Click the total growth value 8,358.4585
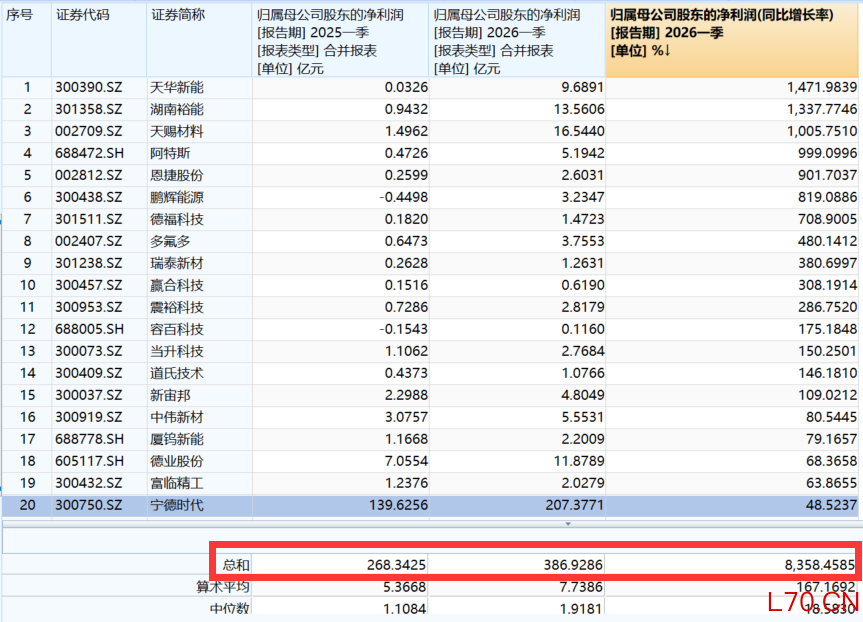Viewport: 863px width, 622px height. pos(820,565)
